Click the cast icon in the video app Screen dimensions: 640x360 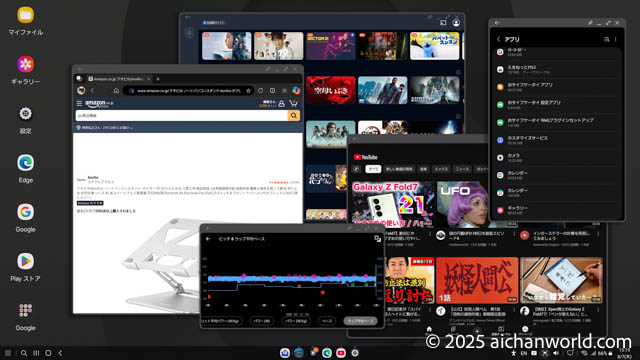coord(443,23)
